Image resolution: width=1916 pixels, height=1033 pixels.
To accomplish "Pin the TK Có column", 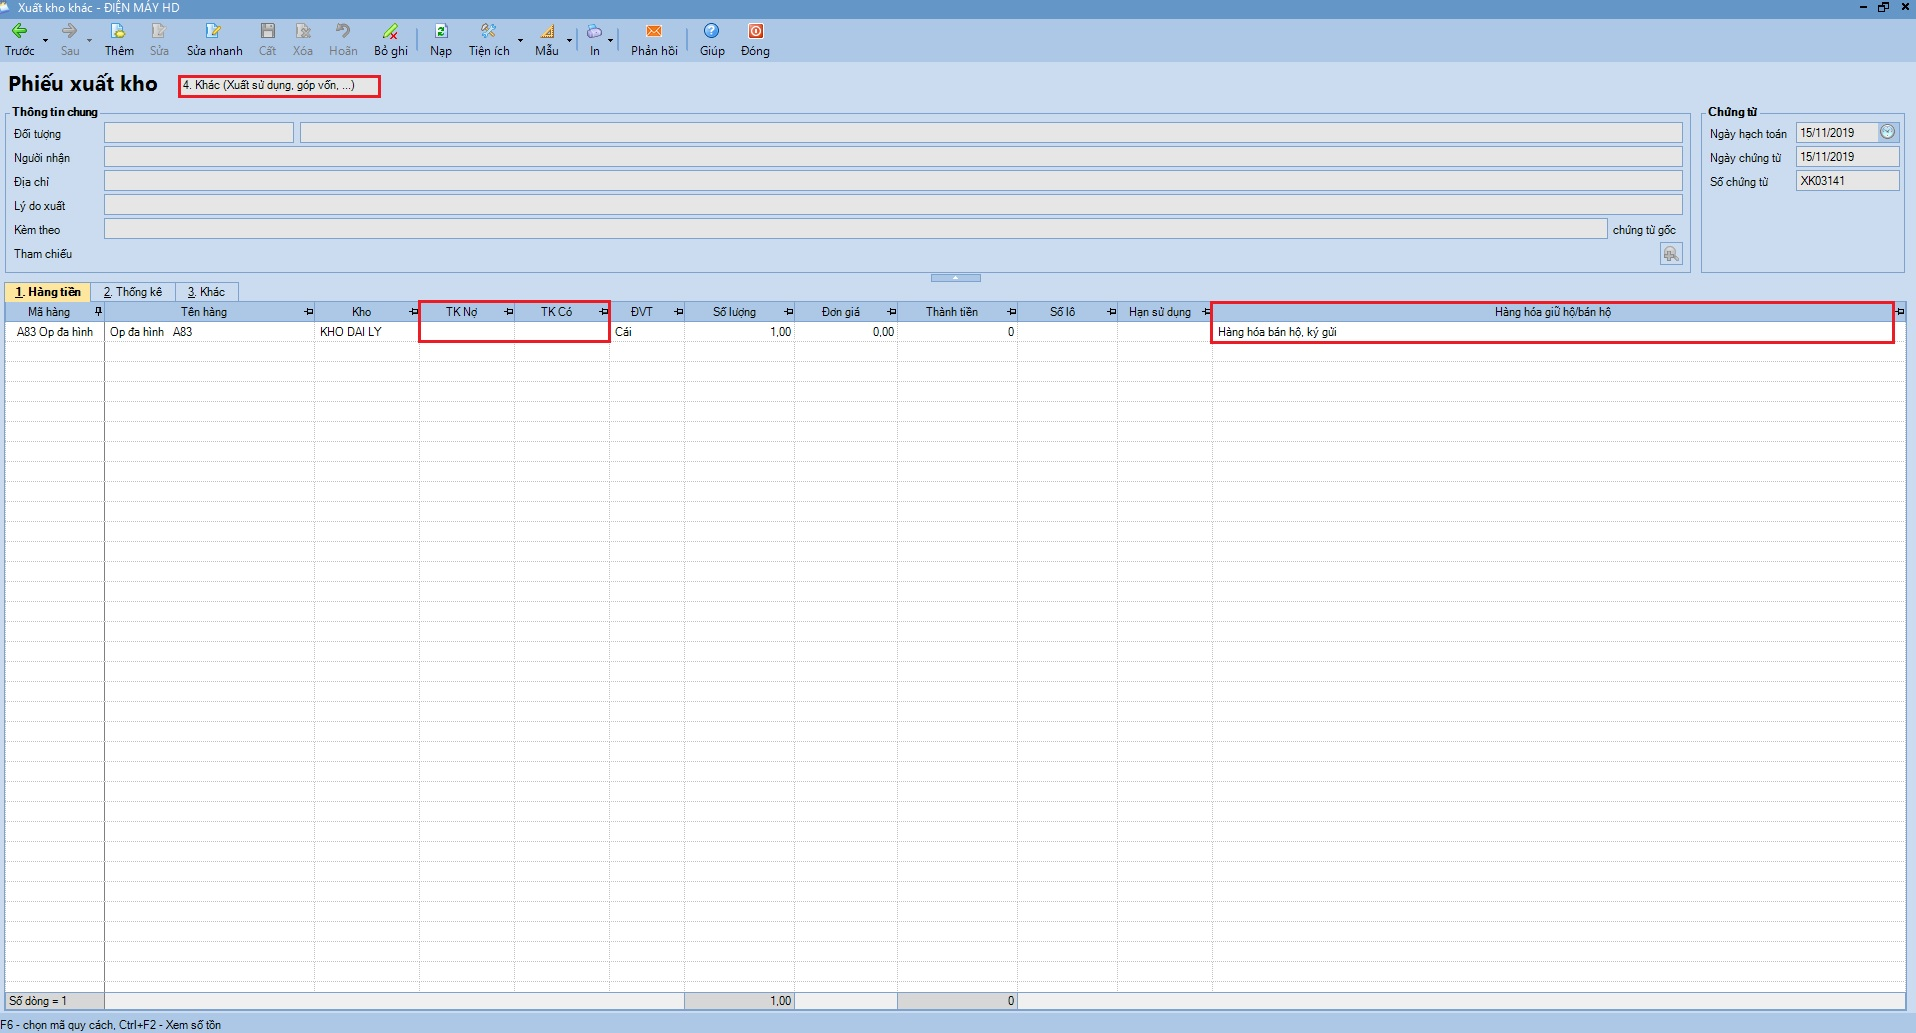I will (x=603, y=312).
